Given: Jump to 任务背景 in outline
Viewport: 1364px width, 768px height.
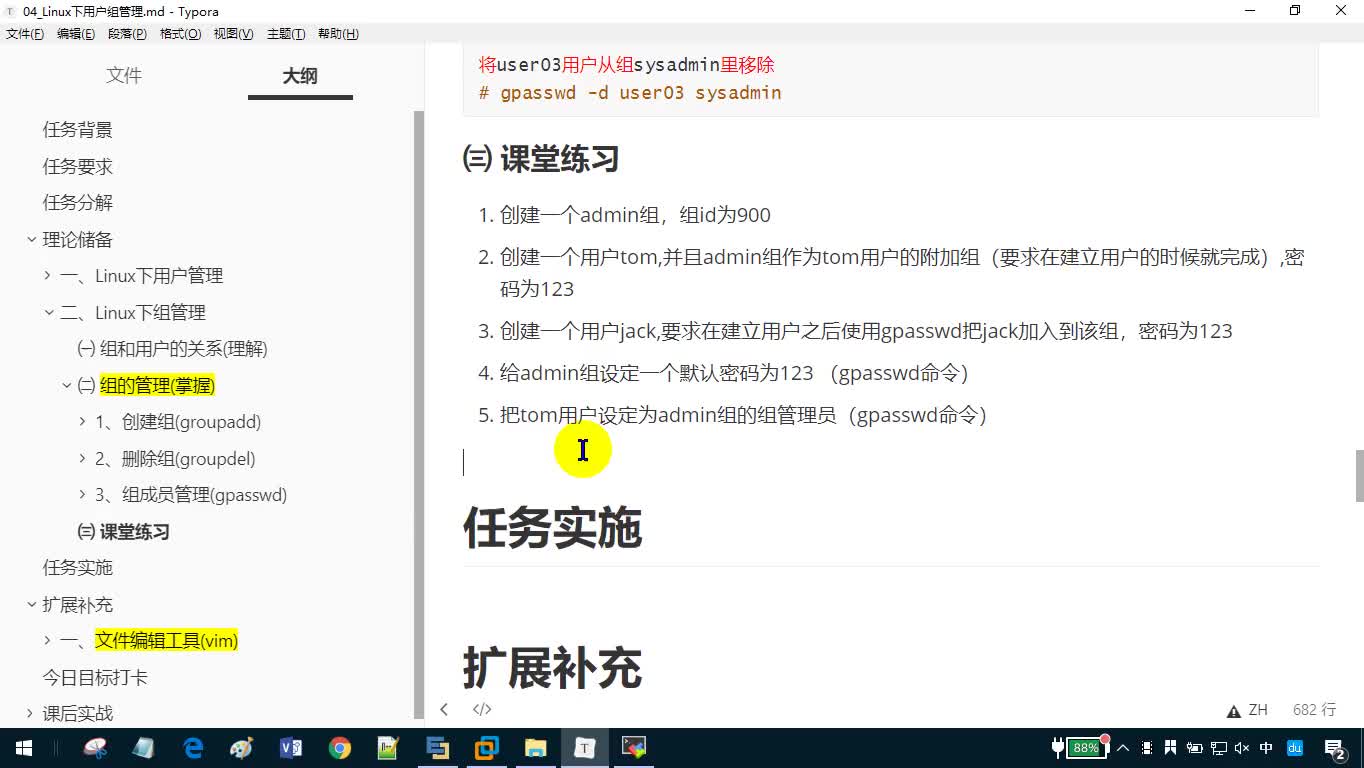Looking at the screenshot, I should click(x=77, y=130).
